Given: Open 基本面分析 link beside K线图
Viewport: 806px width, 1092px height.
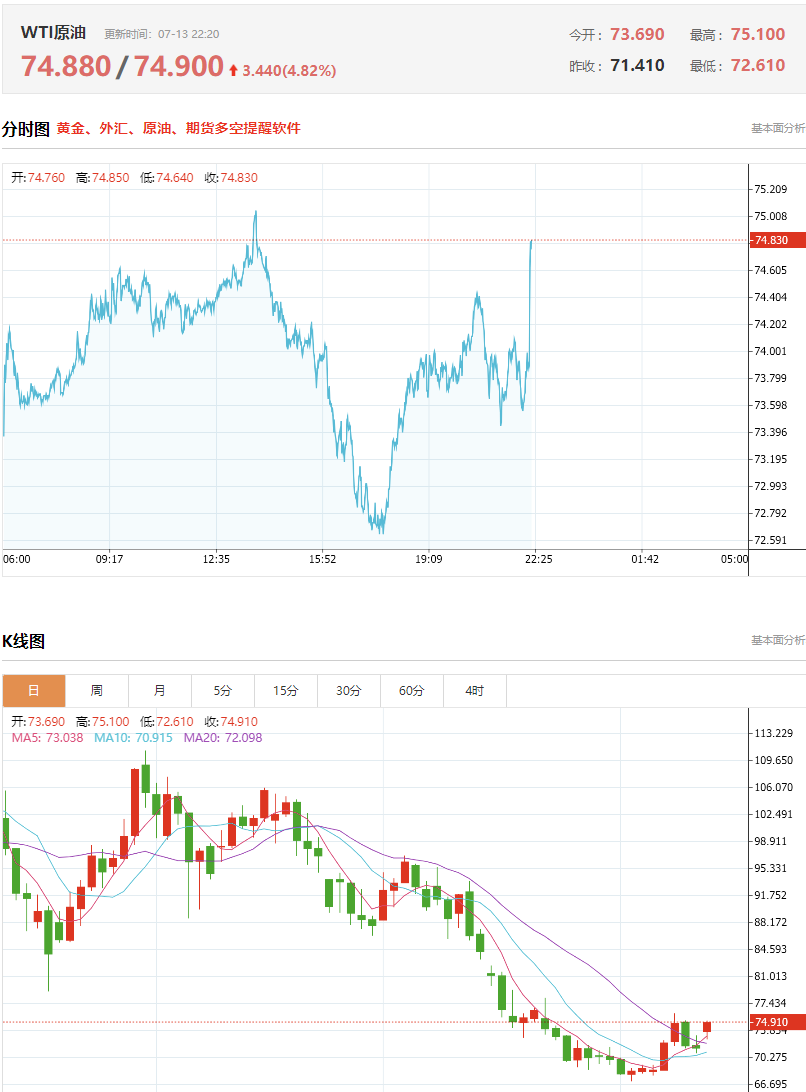Looking at the screenshot, I should 778,640.
